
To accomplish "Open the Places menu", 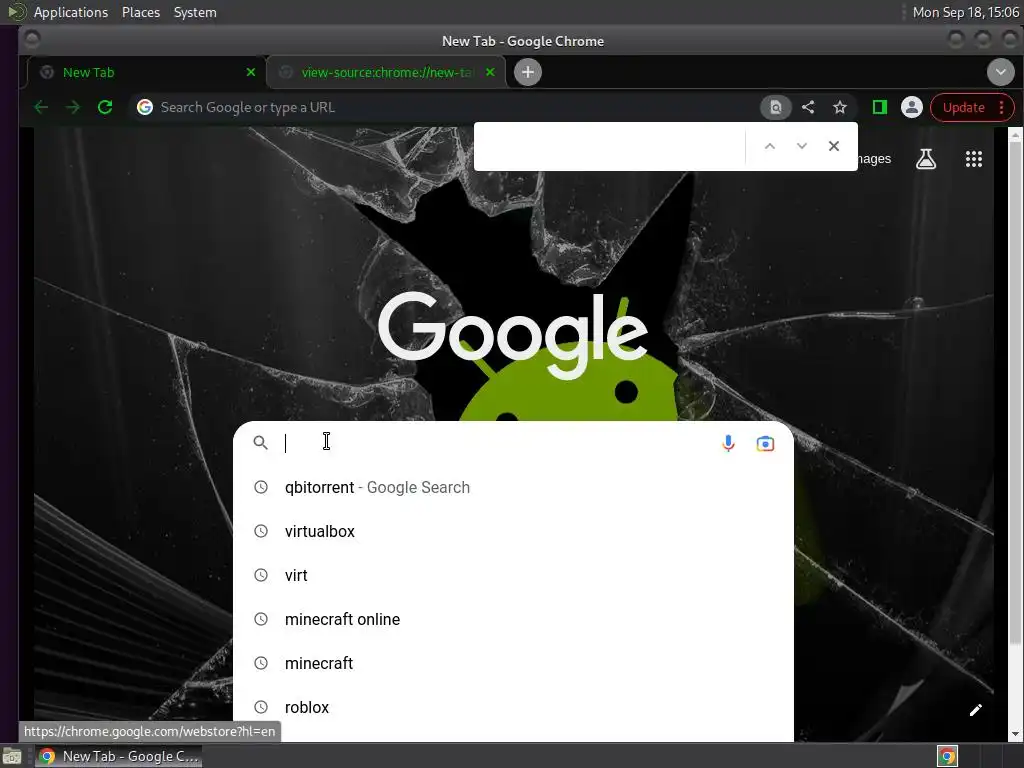I will [141, 12].
